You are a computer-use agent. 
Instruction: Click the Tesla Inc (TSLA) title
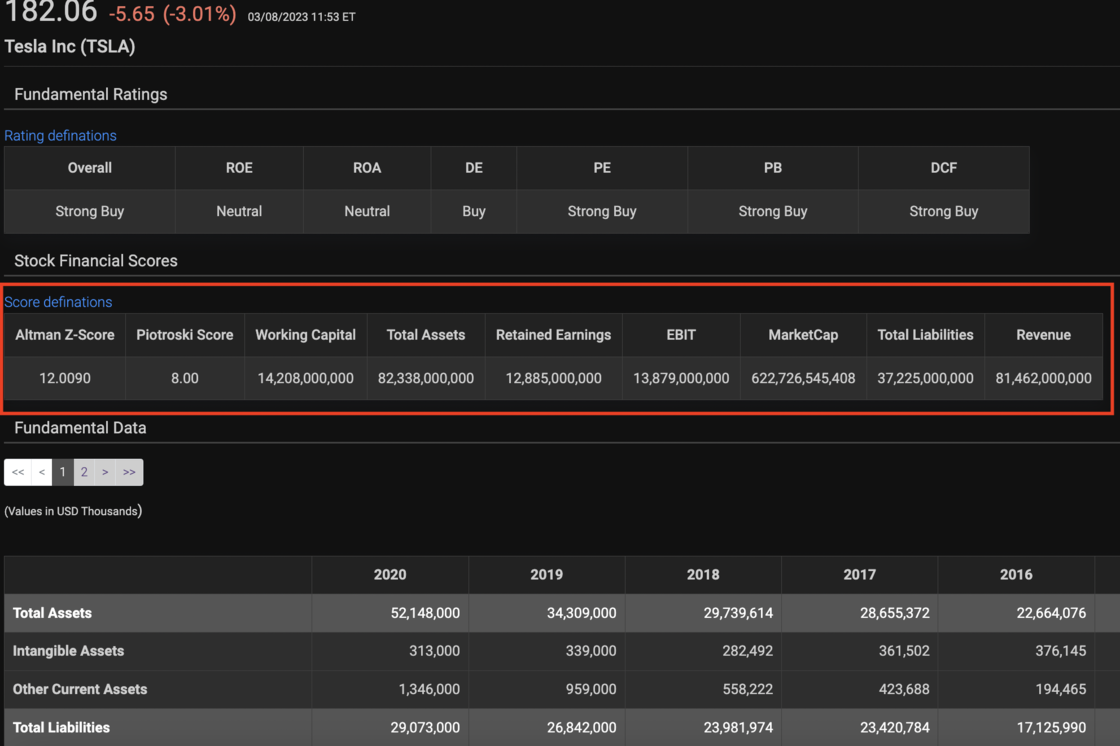tap(70, 47)
